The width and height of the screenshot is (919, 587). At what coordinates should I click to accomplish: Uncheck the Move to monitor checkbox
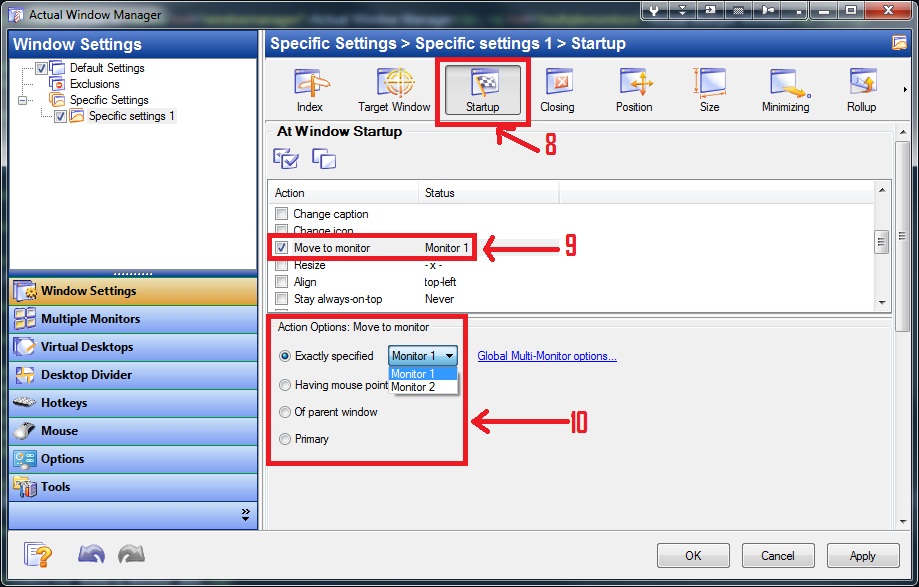pyautogui.click(x=282, y=248)
